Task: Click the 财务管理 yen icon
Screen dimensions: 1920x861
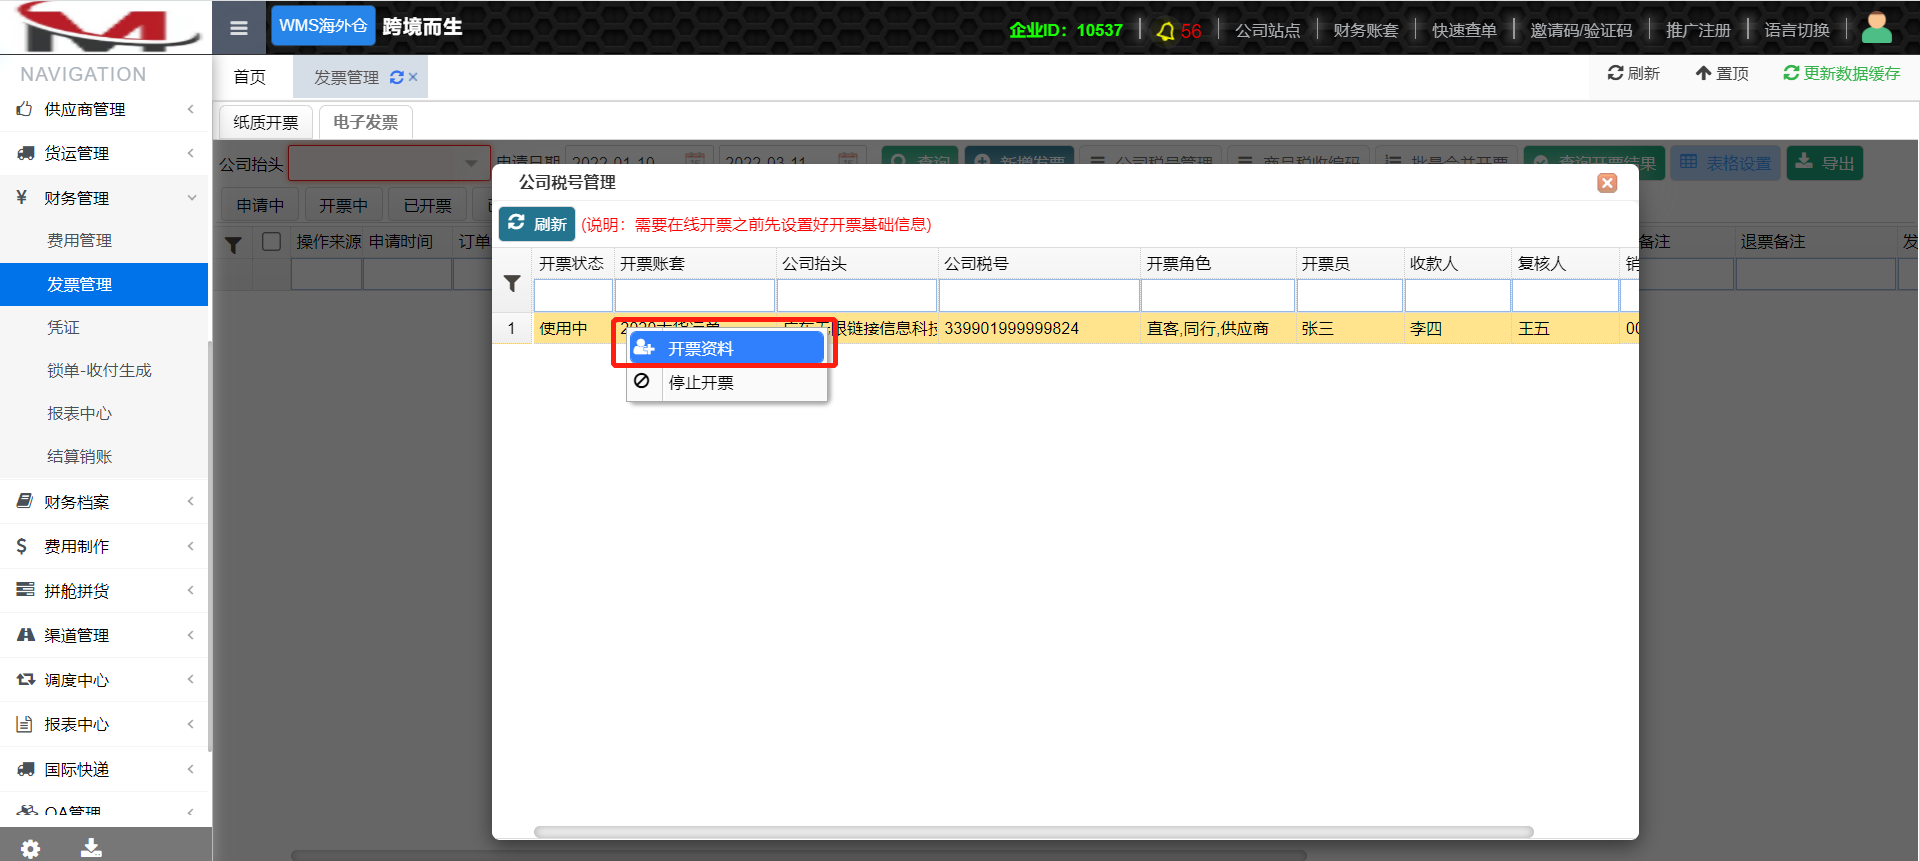Action: (x=22, y=198)
